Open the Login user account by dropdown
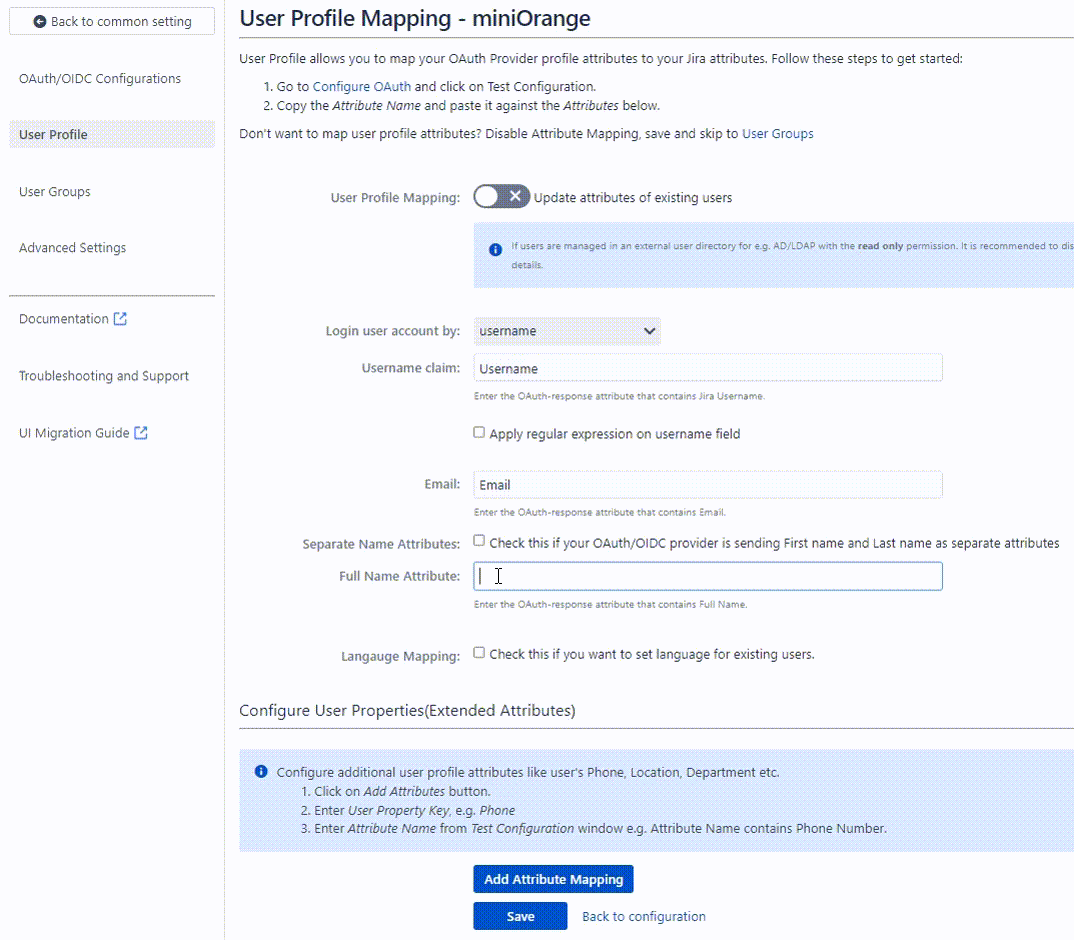This screenshot has height=940, width=1074. [567, 331]
